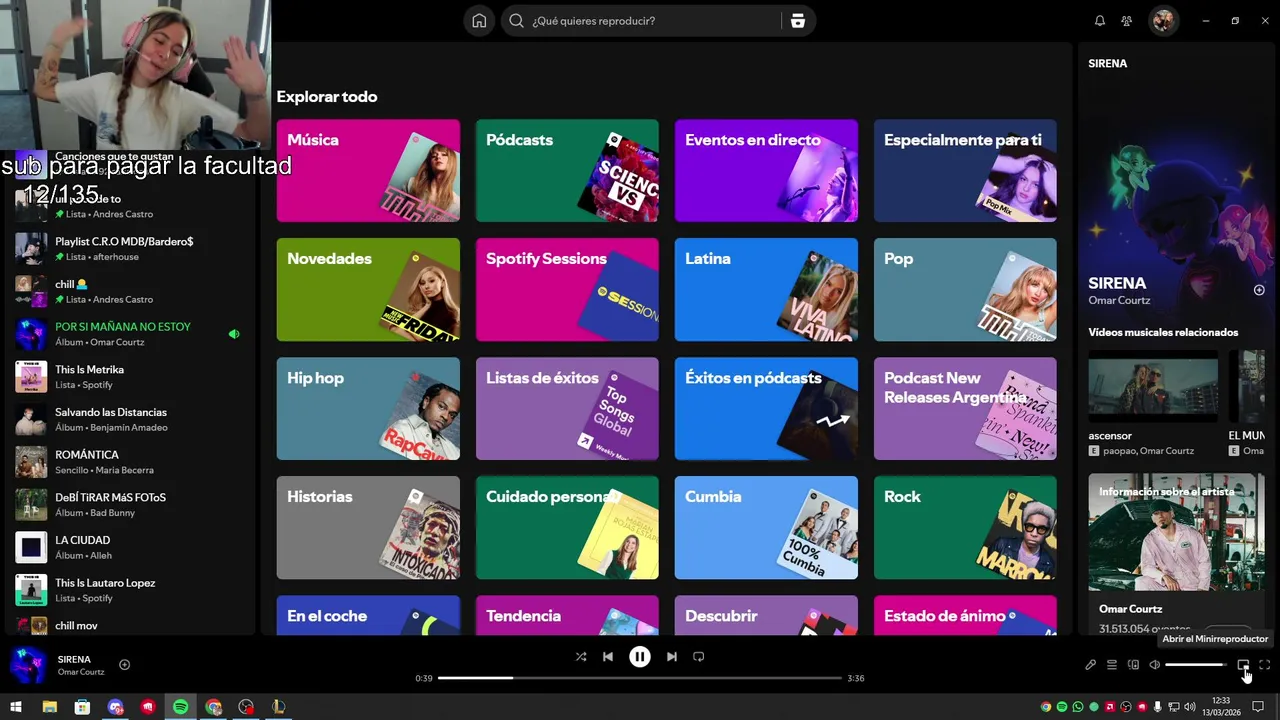This screenshot has width=1280, height=720.
Task: Open lyrics microphone icon
Action: pyautogui.click(x=1091, y=665)
